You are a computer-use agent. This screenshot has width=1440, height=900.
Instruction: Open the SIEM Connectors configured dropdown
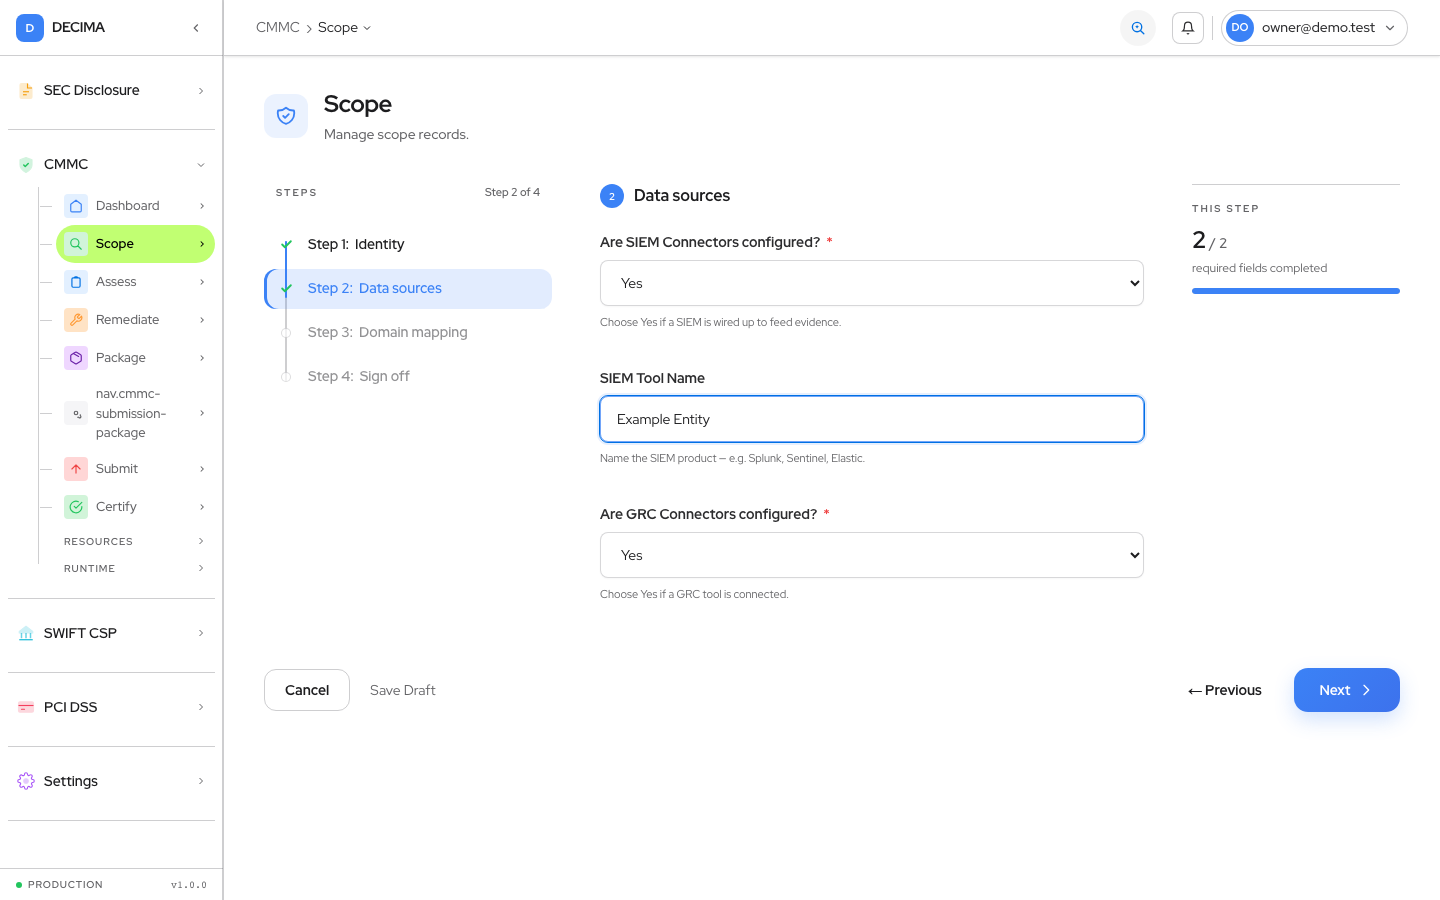(872, 283)
